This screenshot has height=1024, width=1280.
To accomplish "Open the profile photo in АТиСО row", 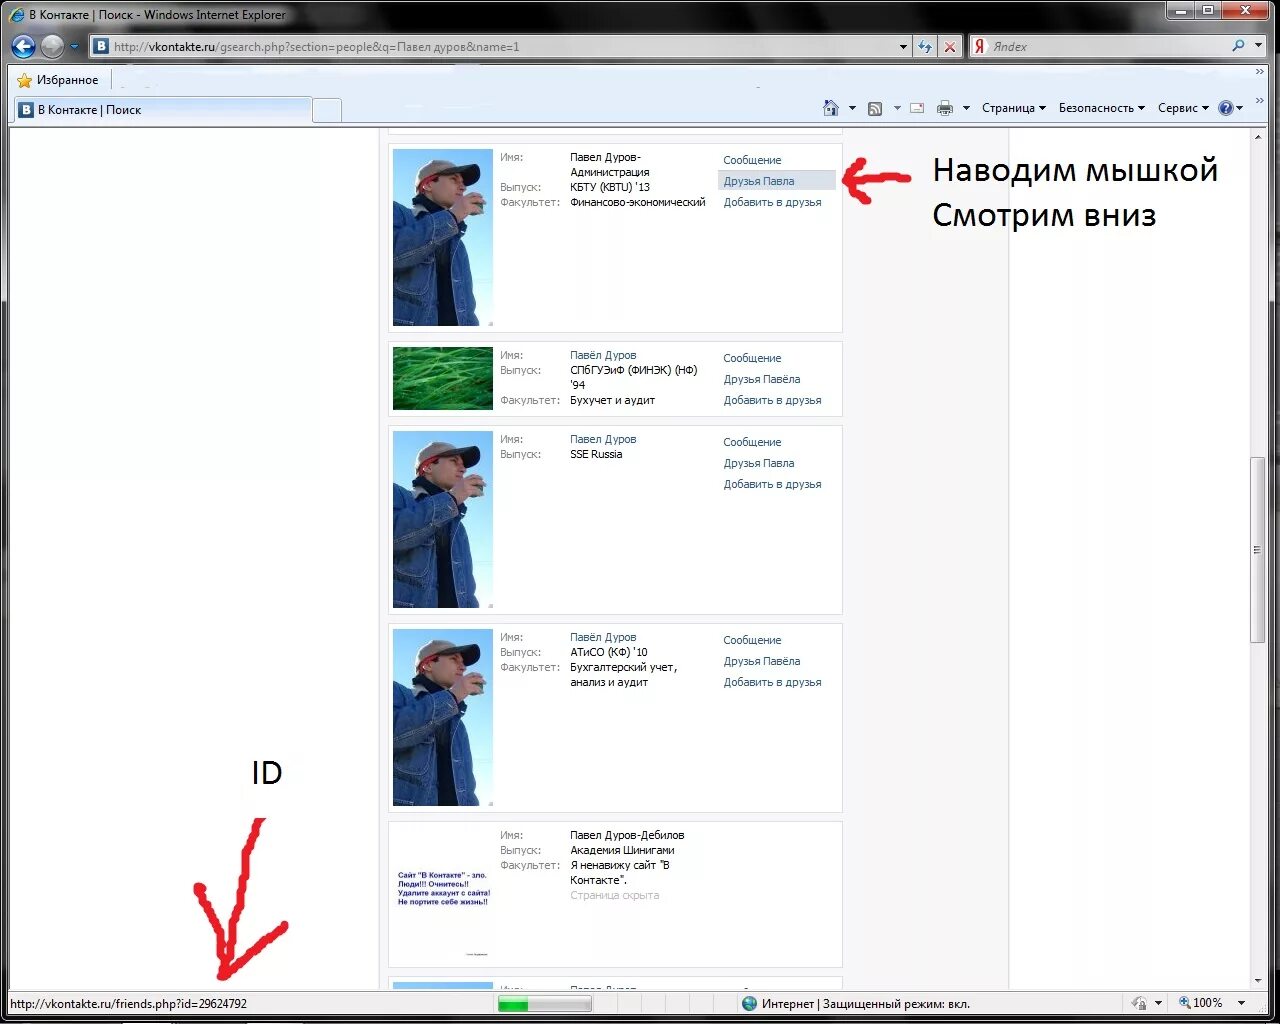I will point(443,717).
